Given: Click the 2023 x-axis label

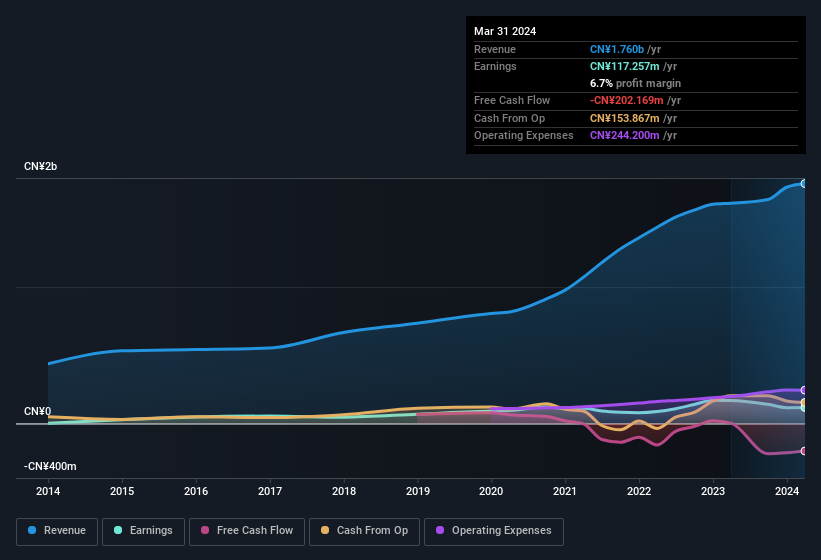Looking at the screenshot, I should point(713,491).
